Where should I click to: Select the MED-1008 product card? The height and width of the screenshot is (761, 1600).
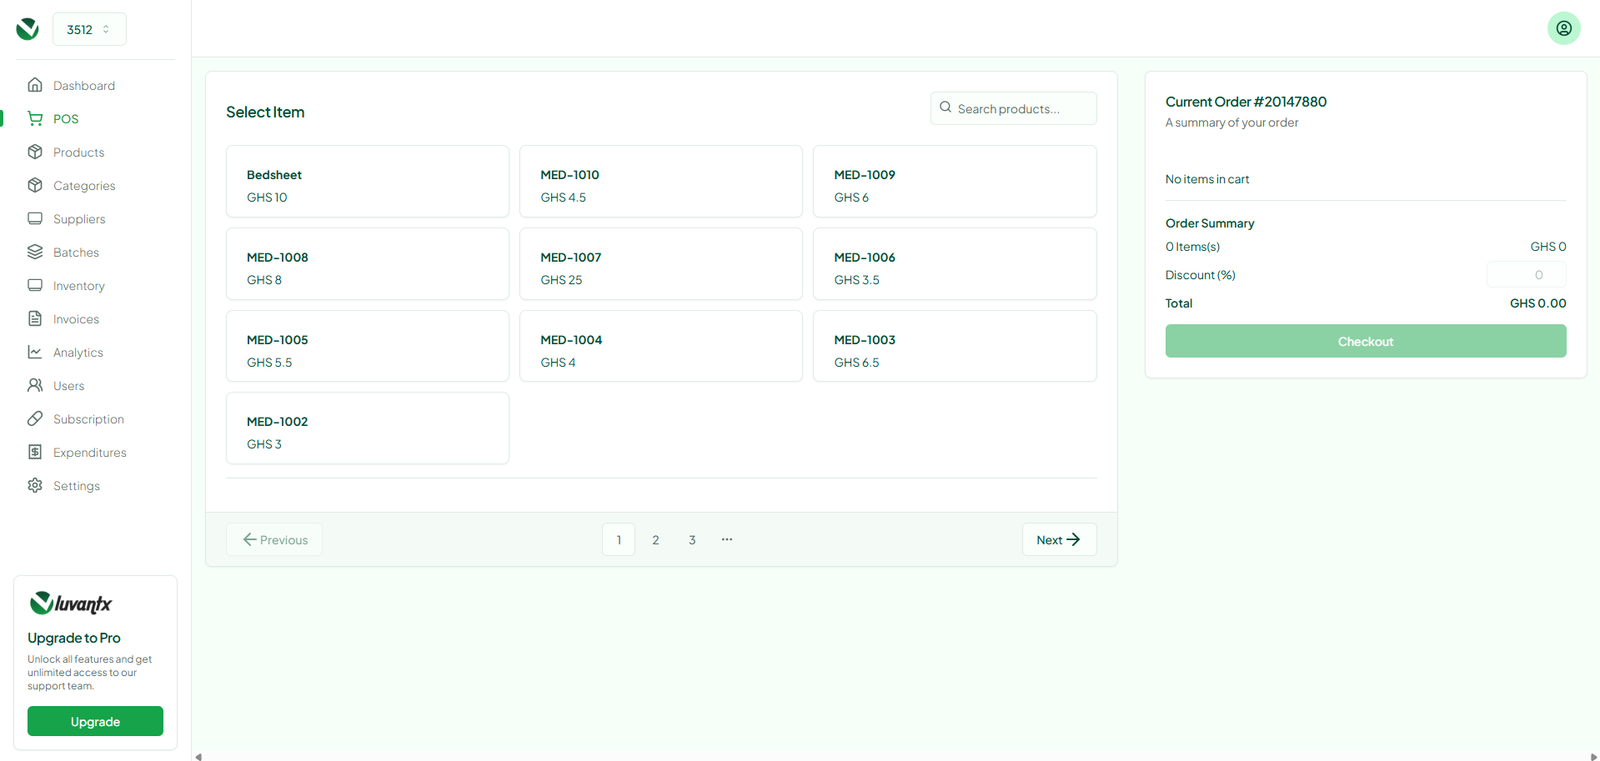(x=367, y=264)
